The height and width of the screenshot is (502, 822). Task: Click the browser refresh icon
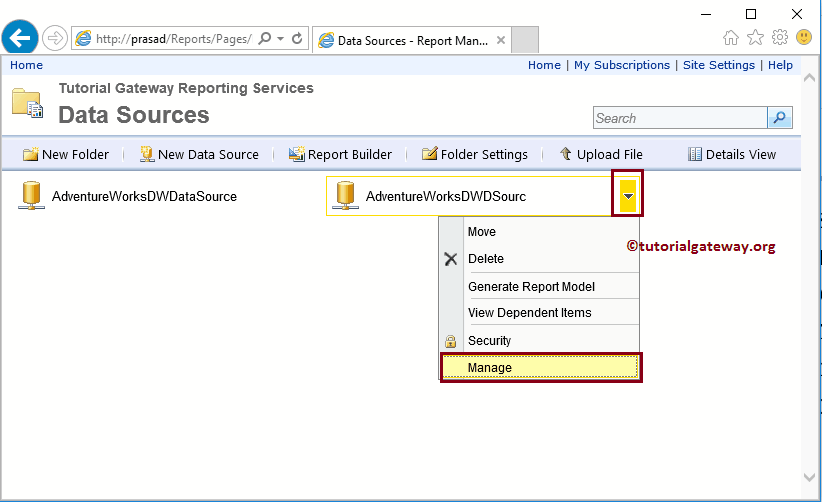click(x=298, y=38)
